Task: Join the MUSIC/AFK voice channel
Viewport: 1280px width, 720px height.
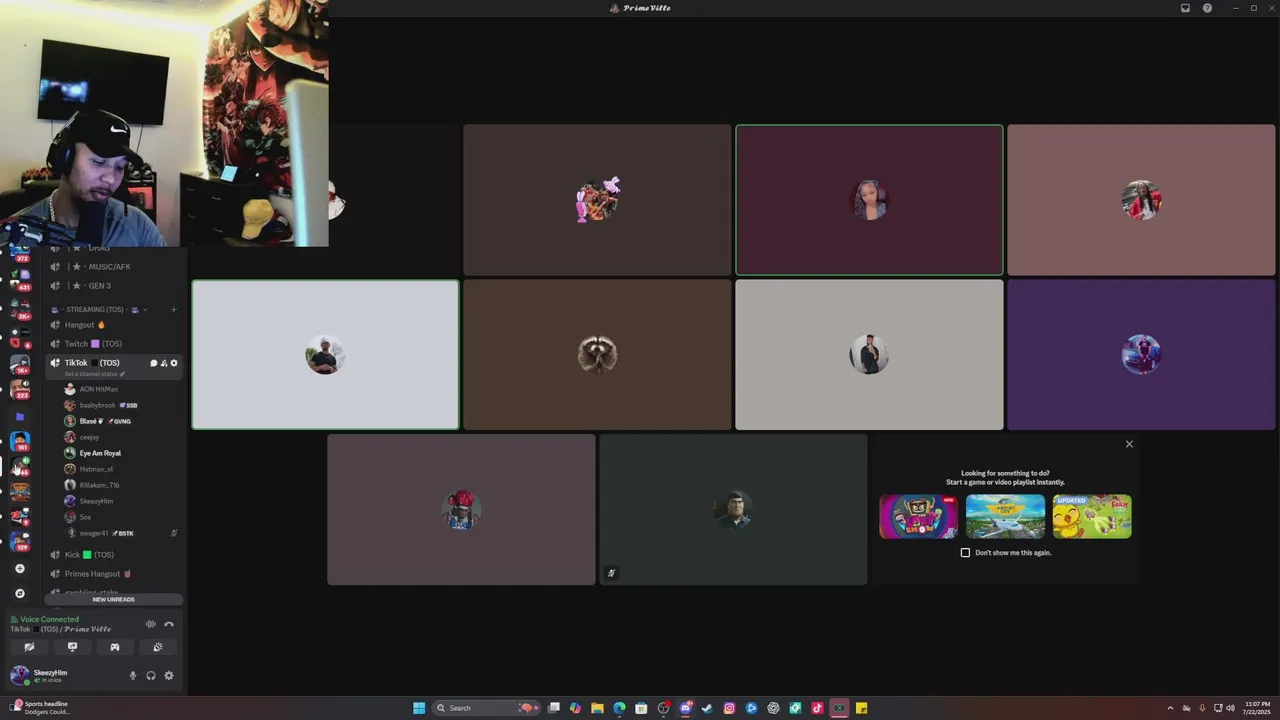Action: pyautogui.click(x=115, y=267)
